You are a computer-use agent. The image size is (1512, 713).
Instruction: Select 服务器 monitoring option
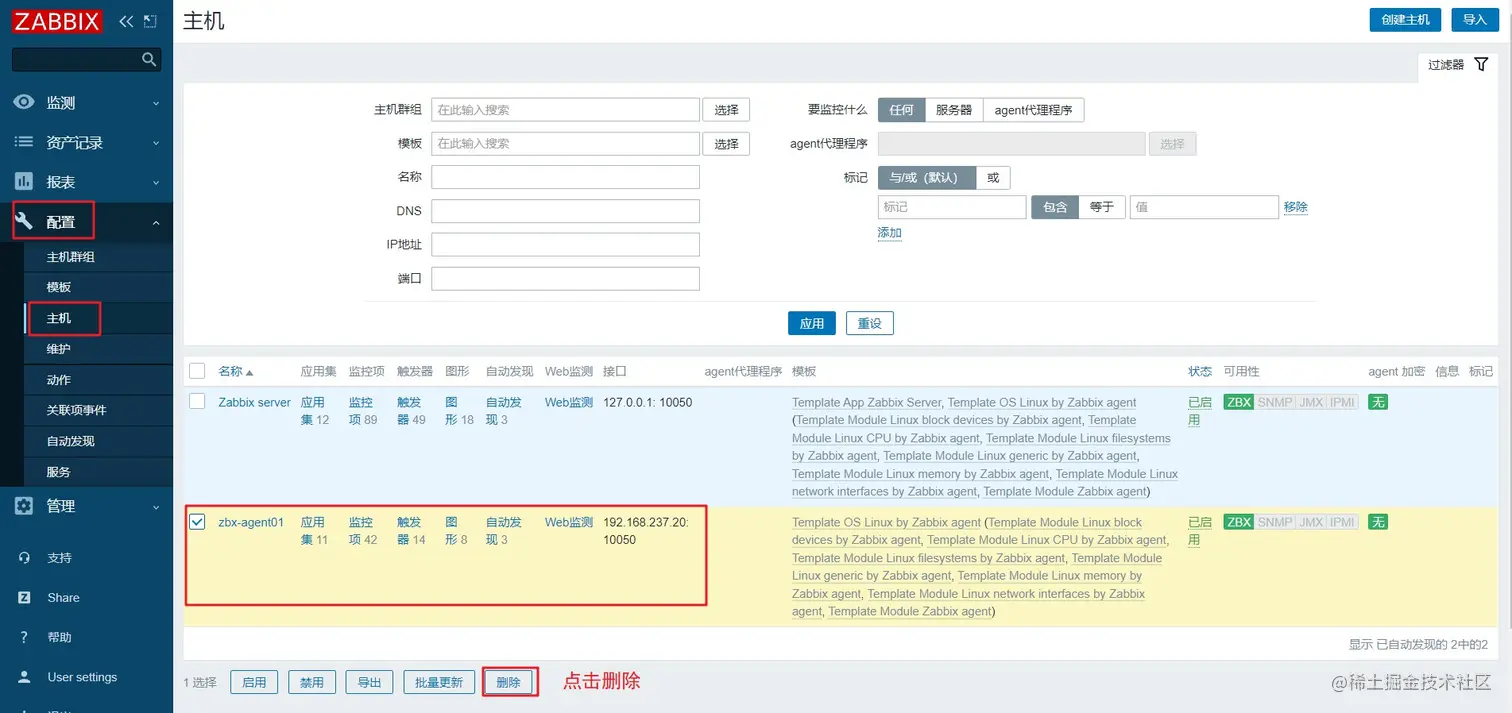coord(954,110)
